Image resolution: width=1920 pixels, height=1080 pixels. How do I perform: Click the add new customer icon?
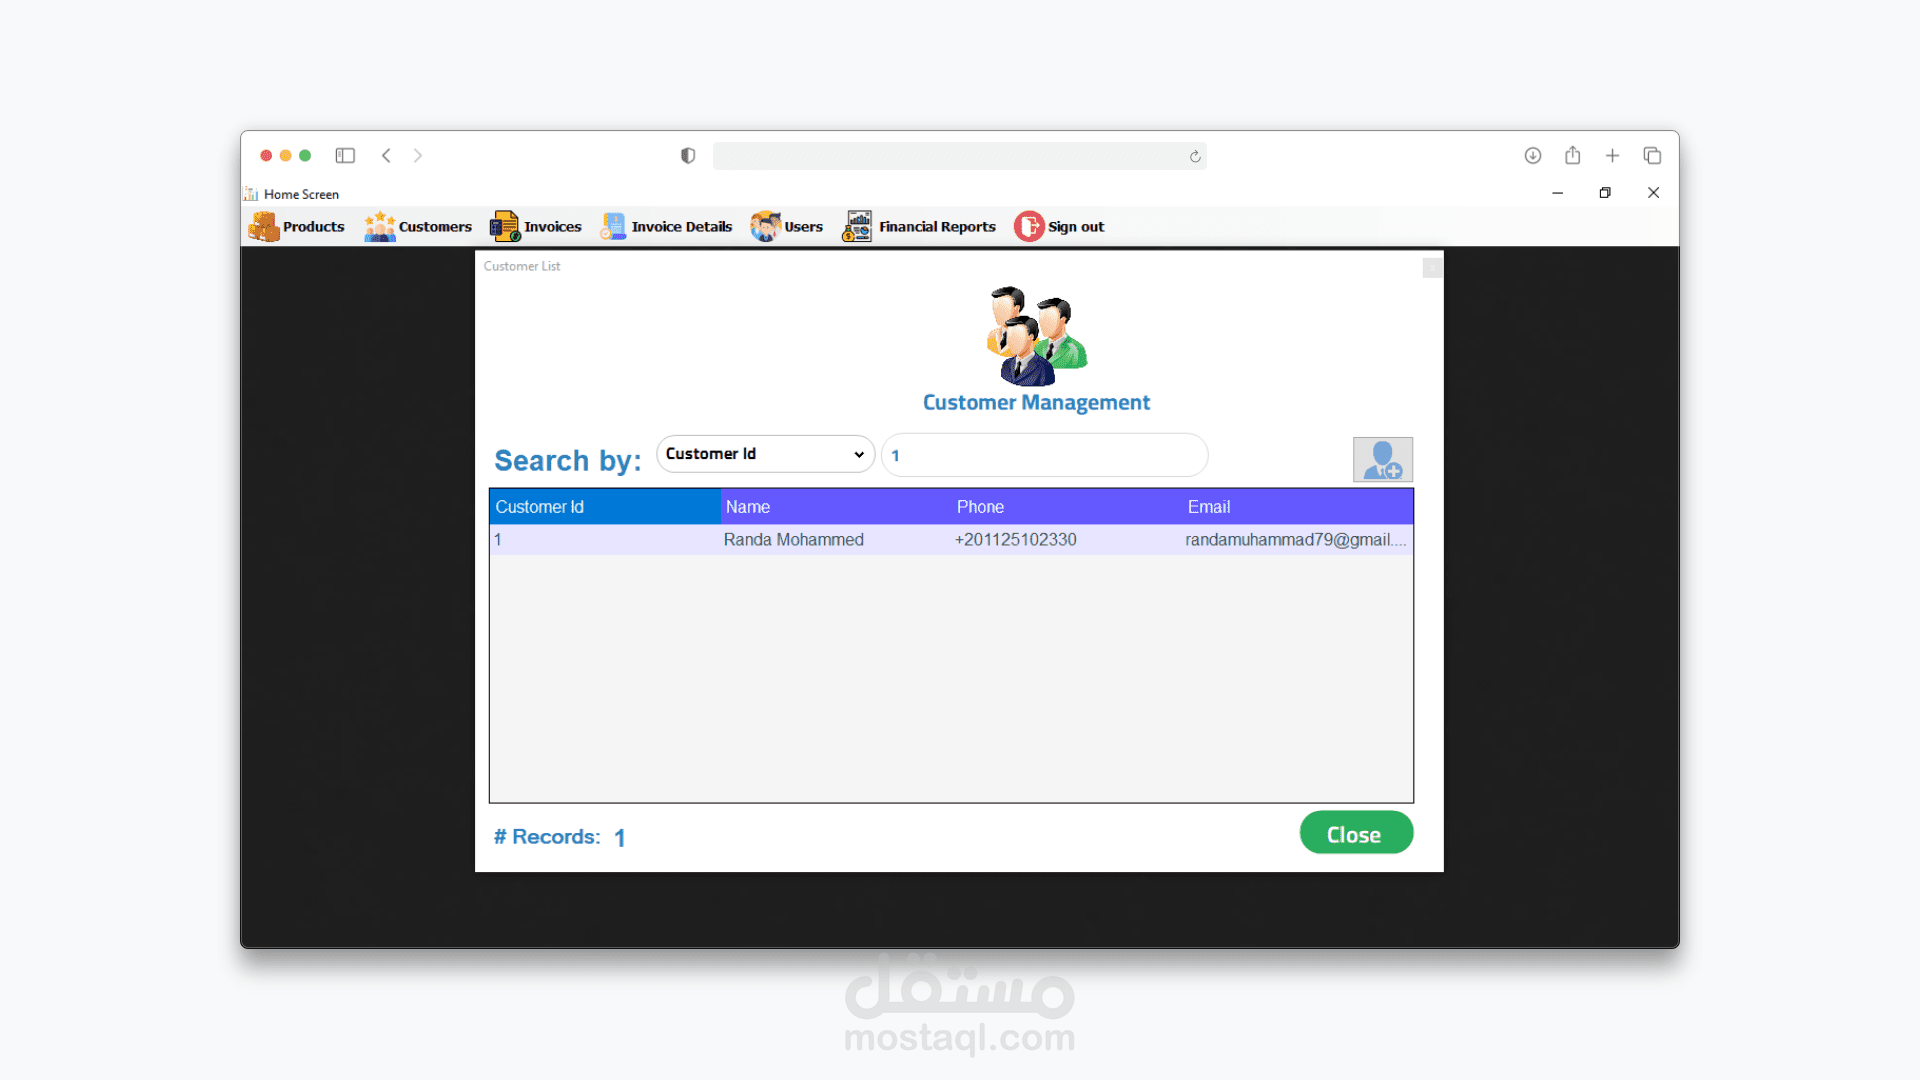coord(1382,460)
